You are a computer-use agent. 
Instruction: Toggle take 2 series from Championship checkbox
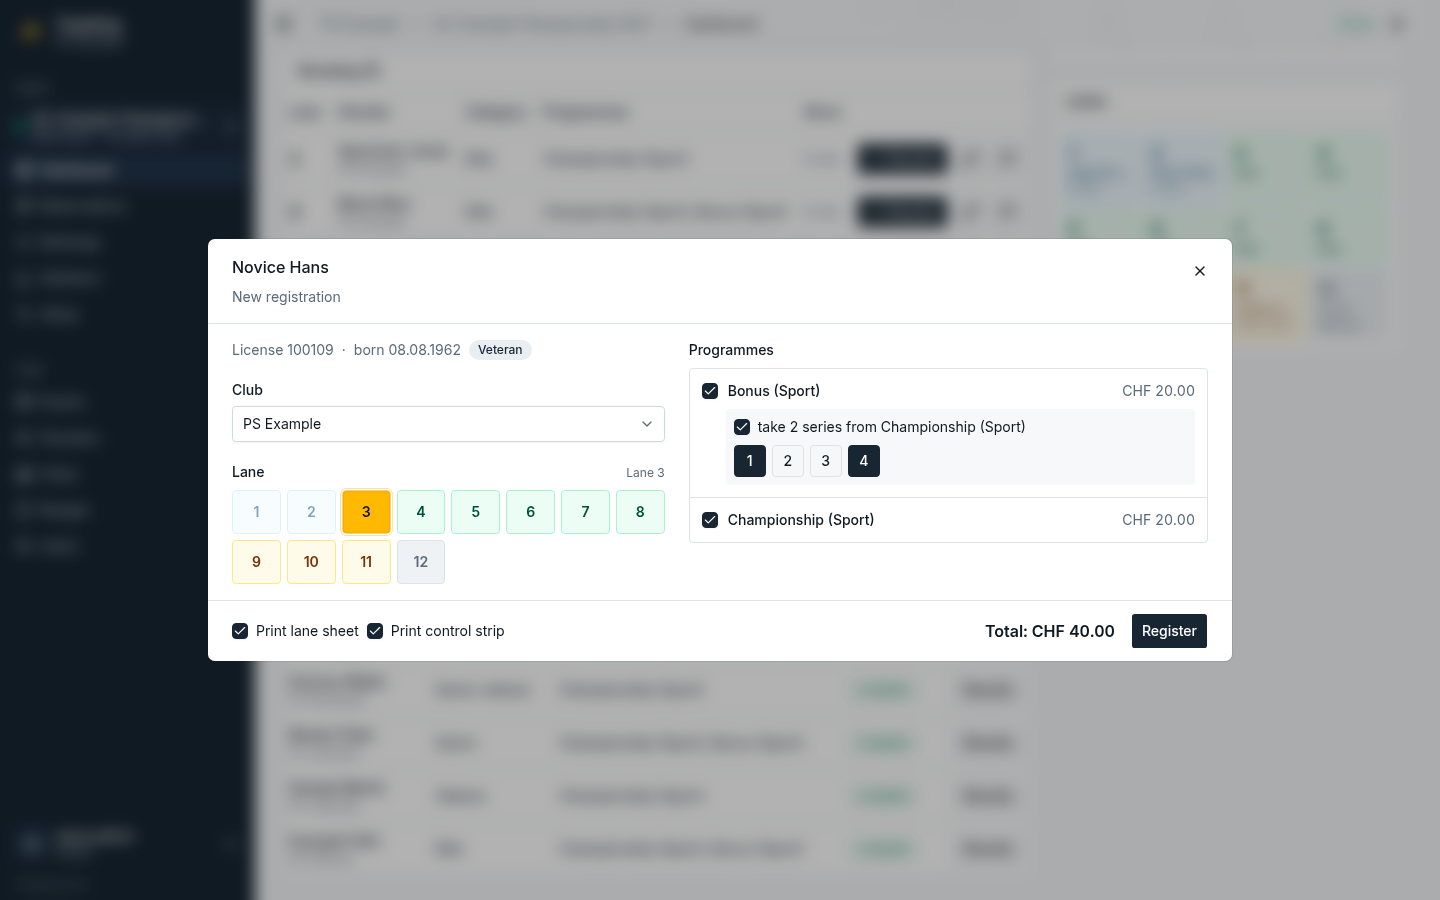[742, 427]
